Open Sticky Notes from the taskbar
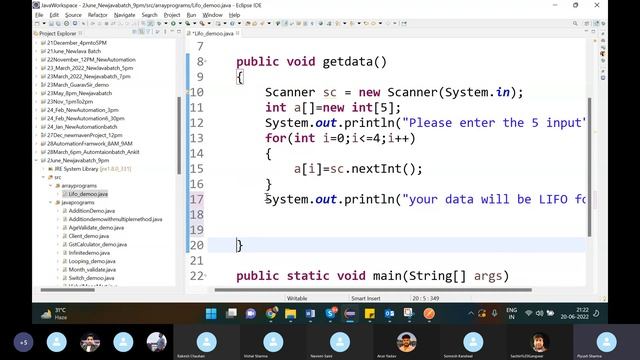Viewport: 640px width, 360px height. (x=370, y=313)
